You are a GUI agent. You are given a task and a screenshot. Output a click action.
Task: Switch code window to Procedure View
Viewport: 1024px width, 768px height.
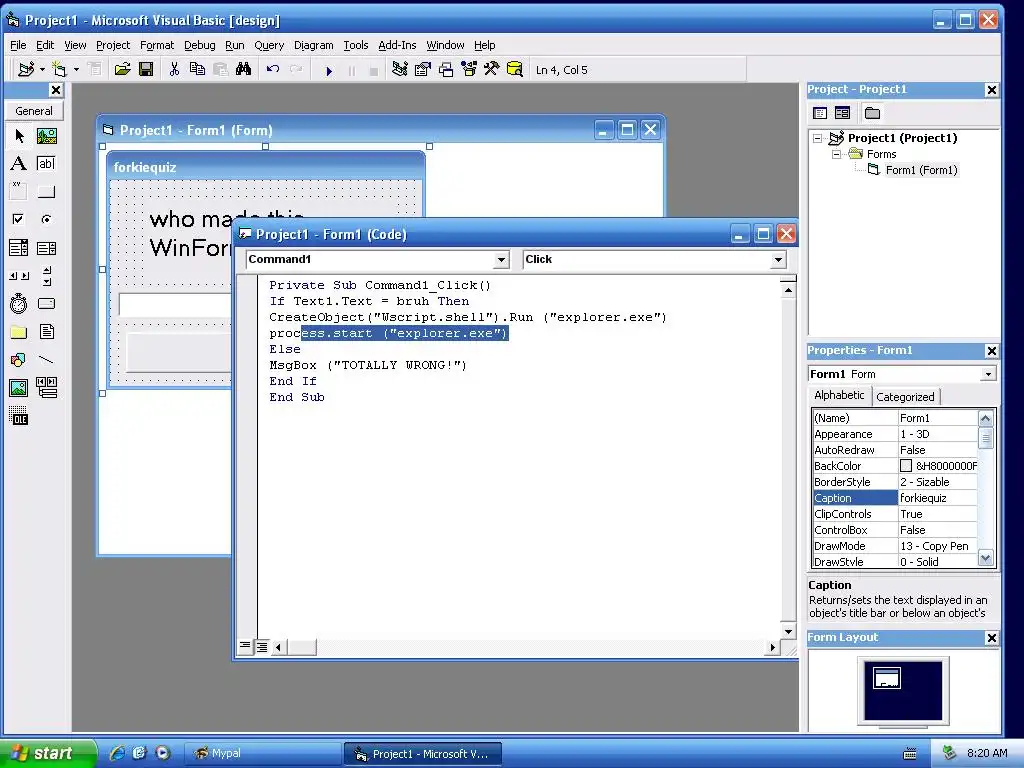click(244, 647)
